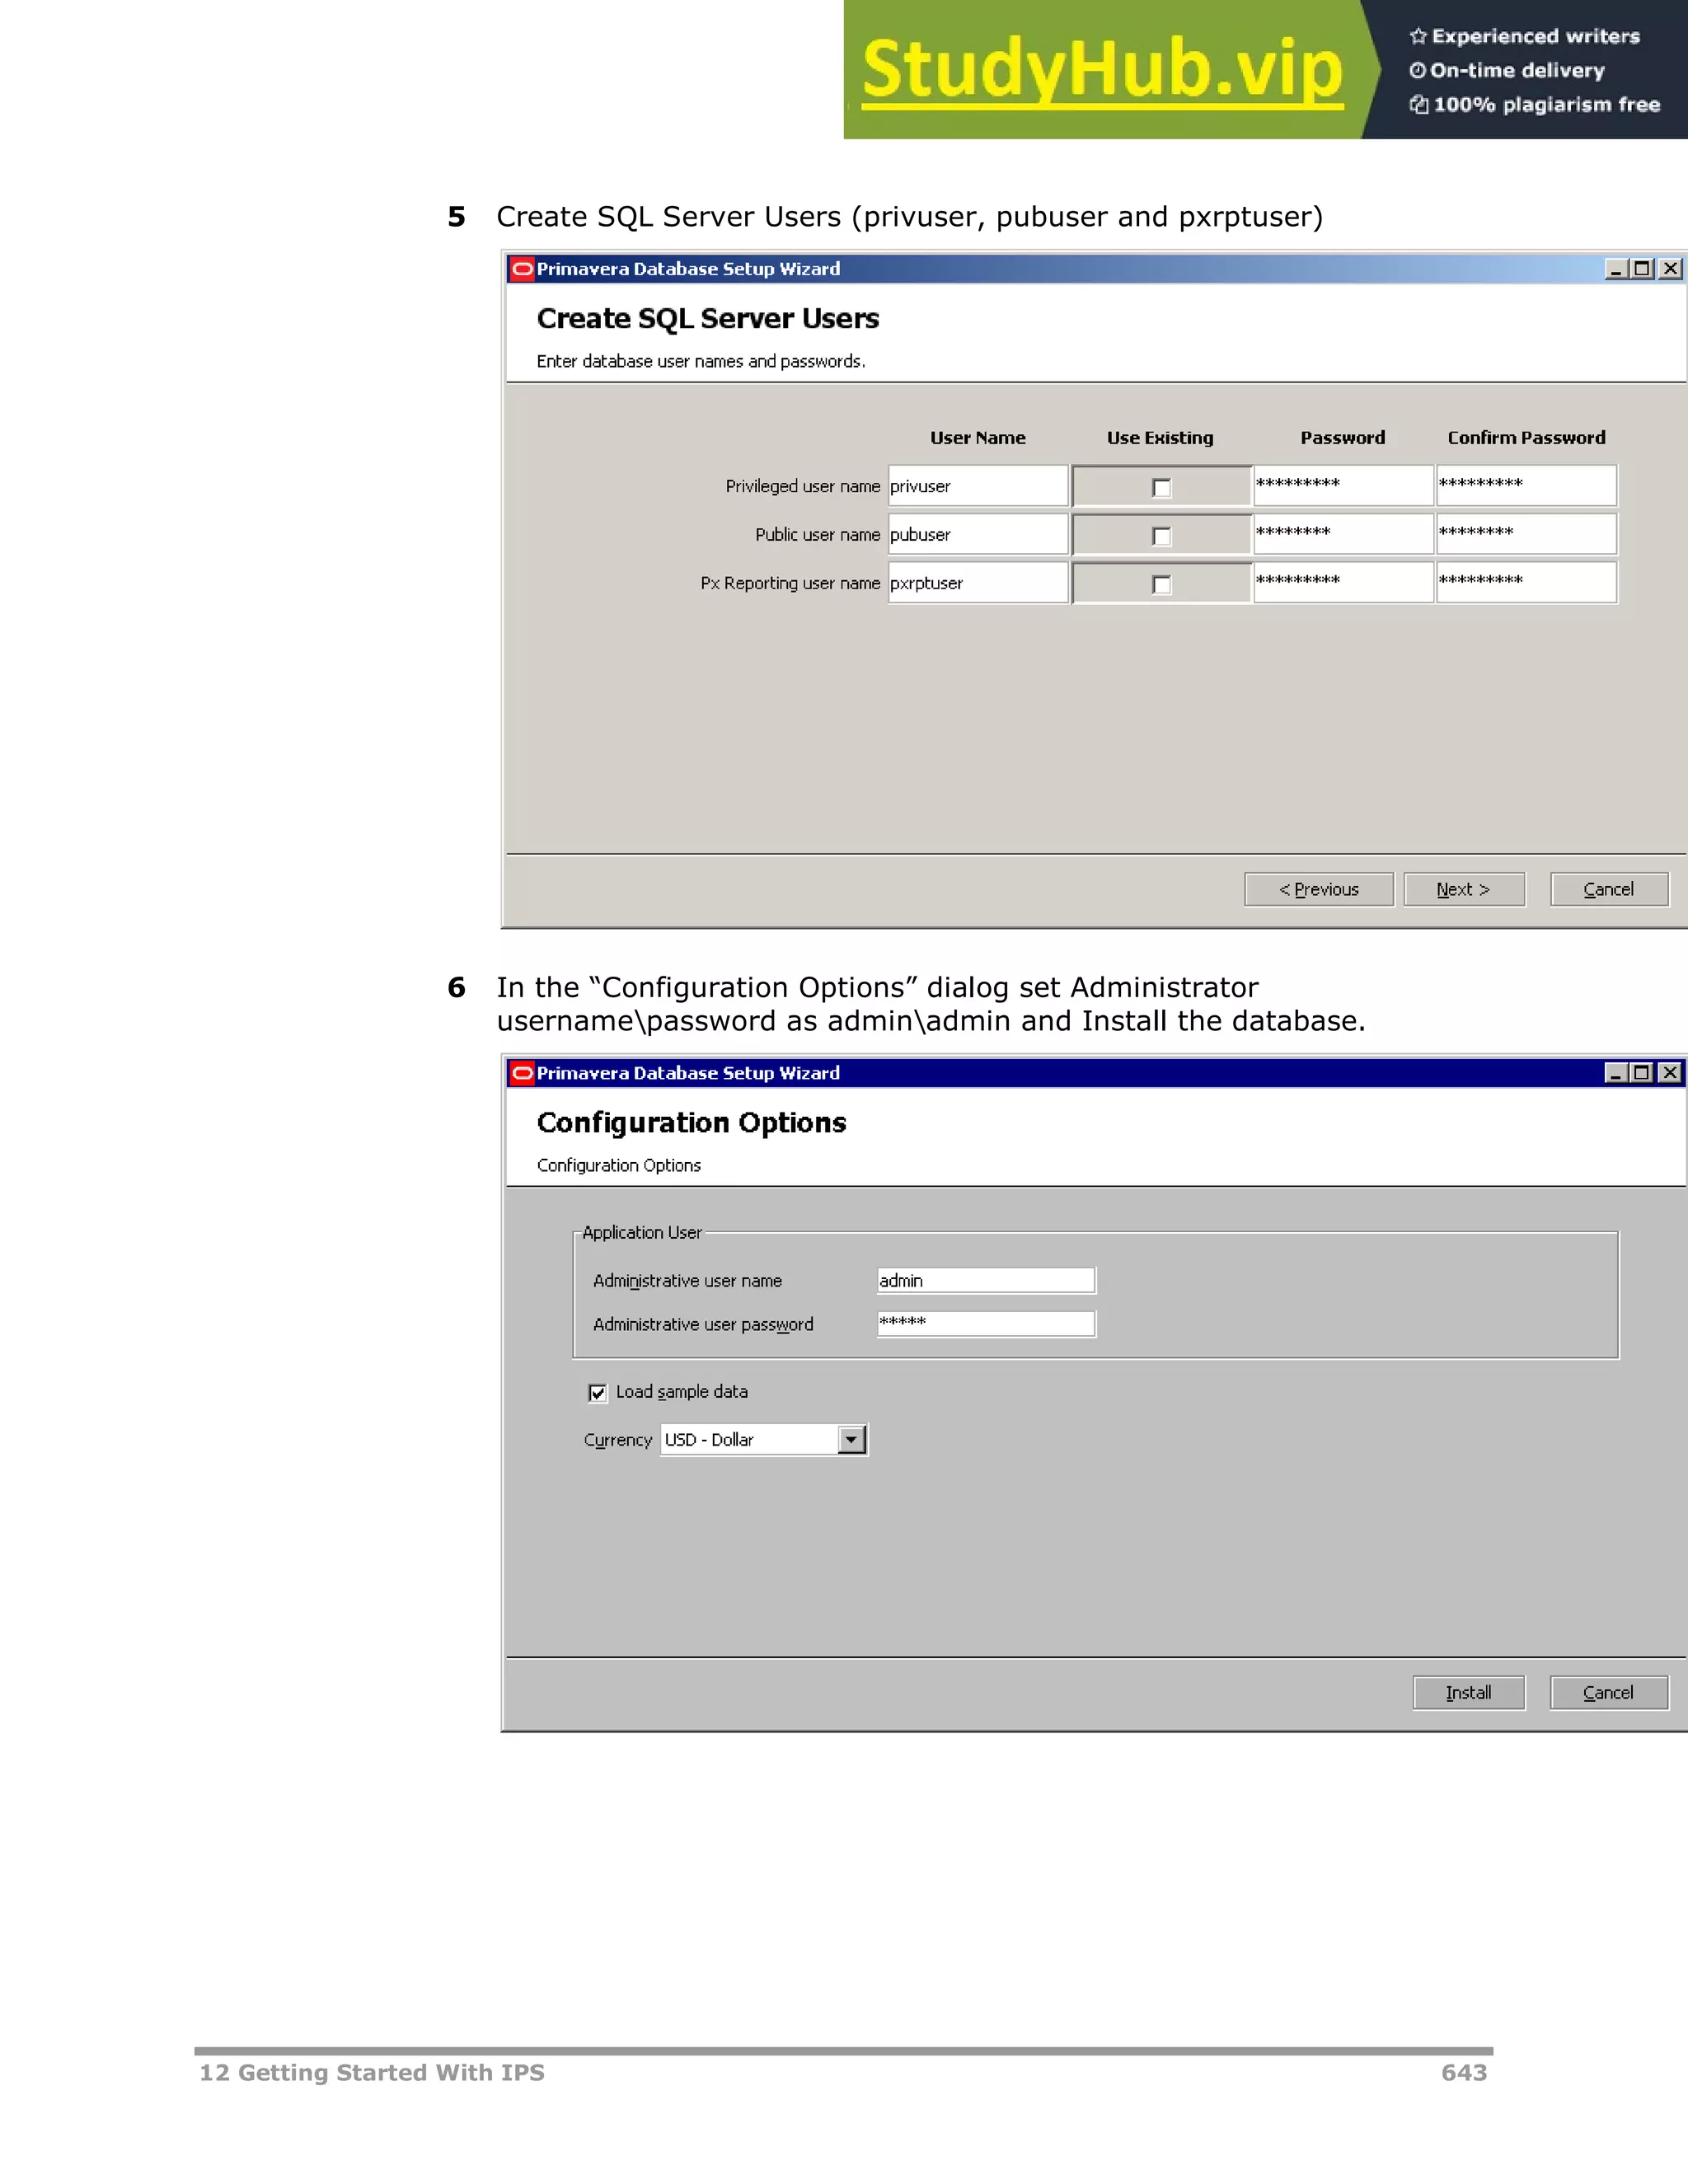Minimize the Create SQL Server Users wizard window
This screenshot has width=1688, height=2184.
(1615, 269)
